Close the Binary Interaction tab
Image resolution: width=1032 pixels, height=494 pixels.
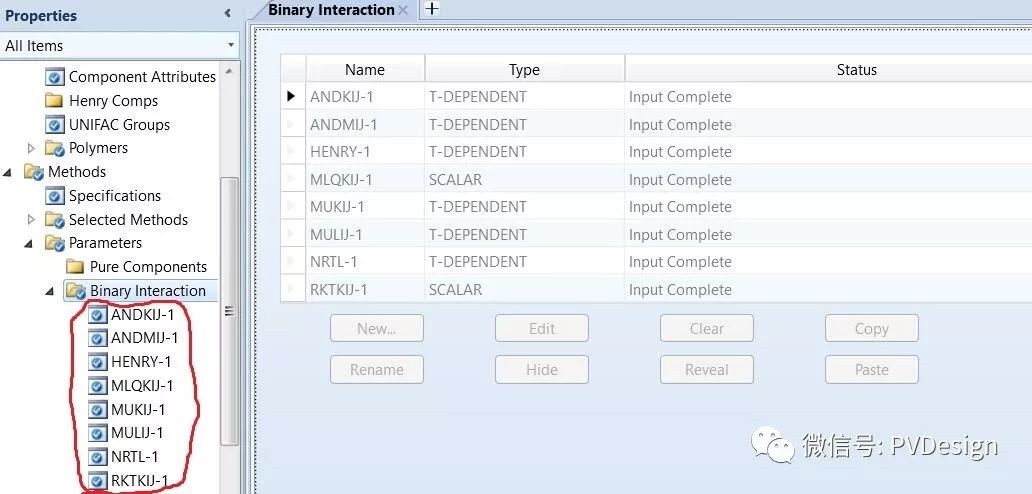(x=403, y=10)
